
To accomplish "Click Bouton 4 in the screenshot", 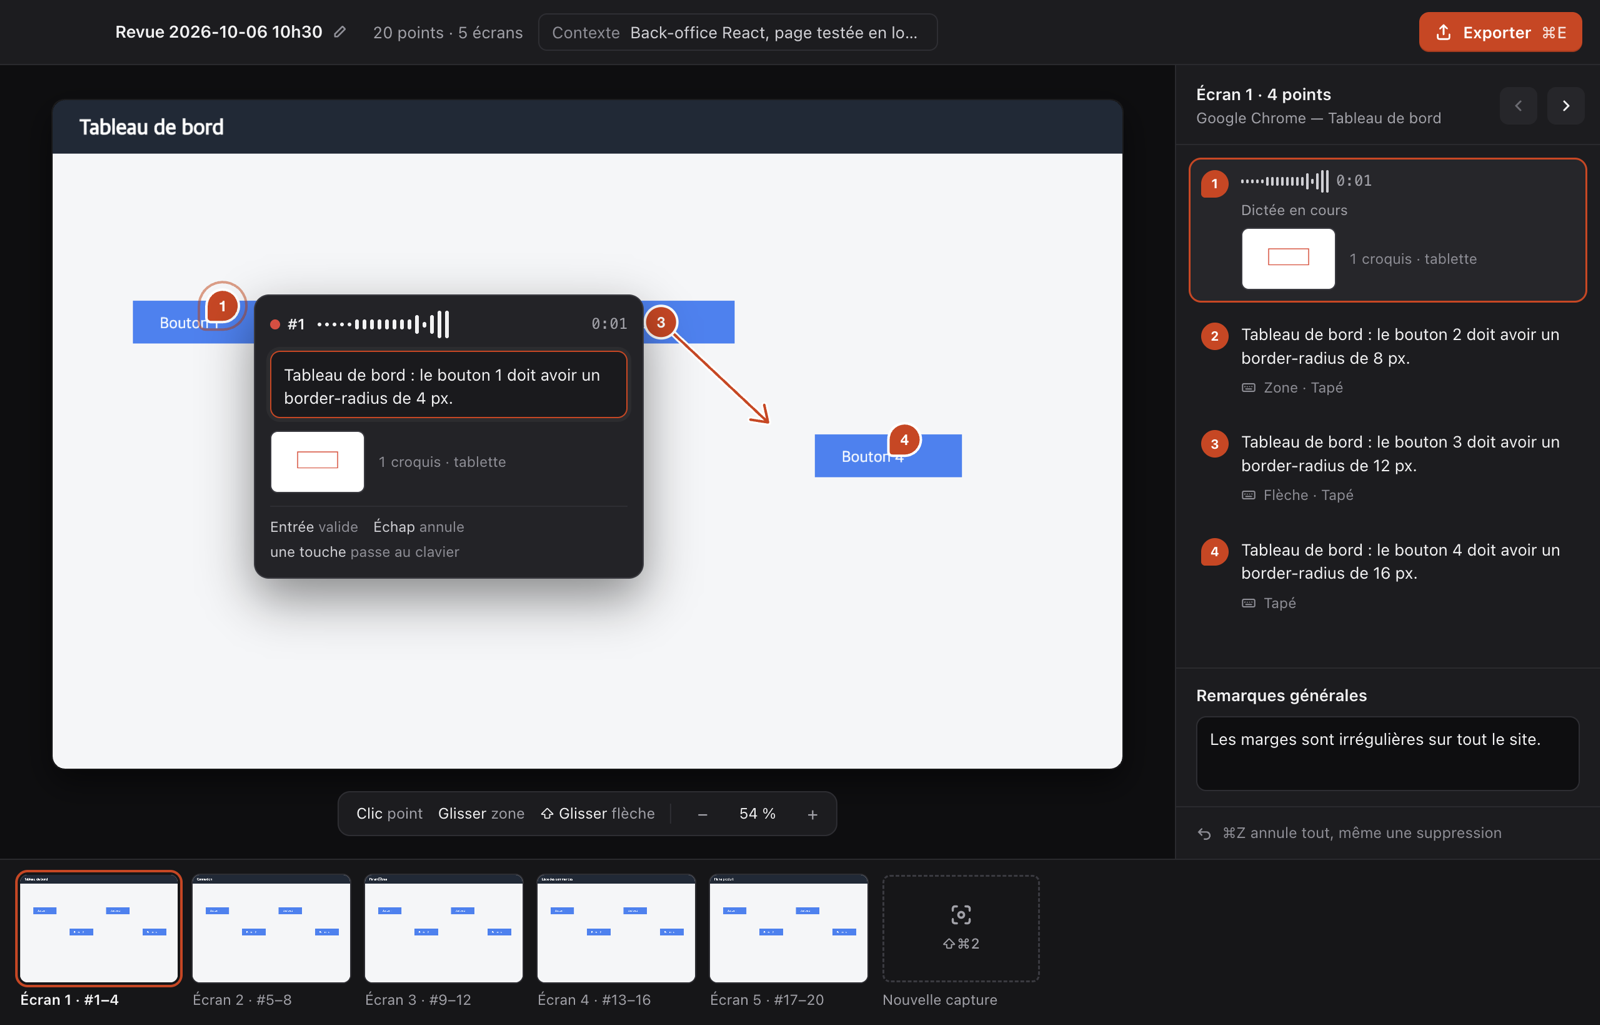I will (x=888, y=456).
